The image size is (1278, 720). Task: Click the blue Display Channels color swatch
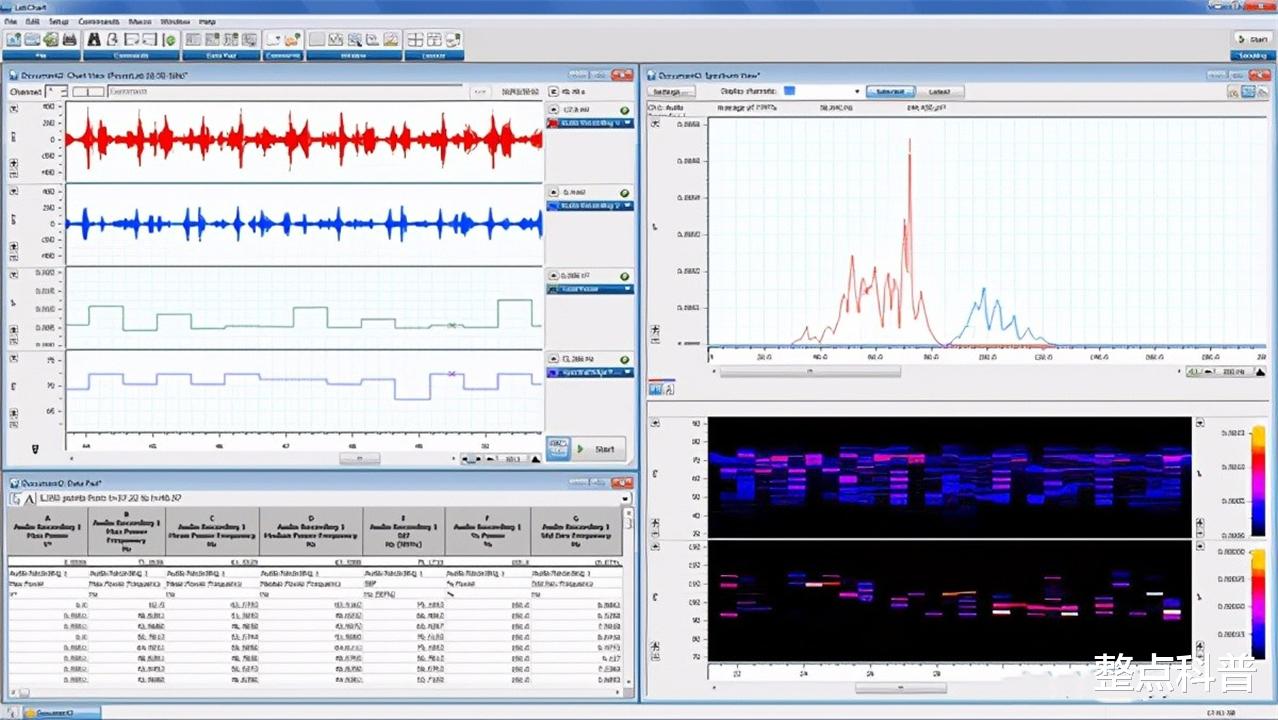pyautogui.click(x=789, y=91)
